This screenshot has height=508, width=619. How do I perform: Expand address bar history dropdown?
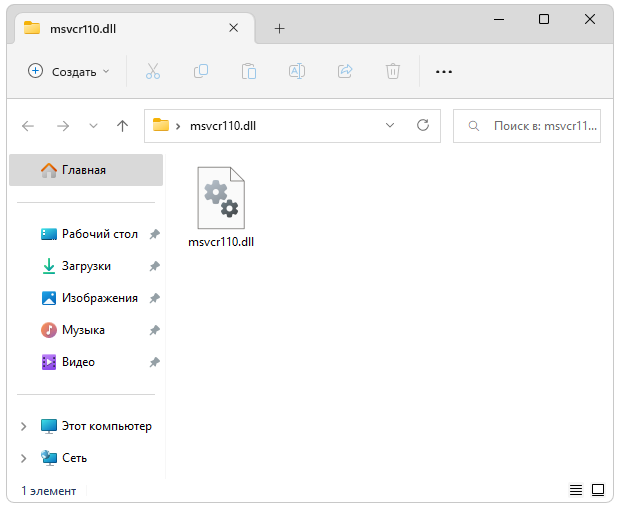[x=390, y=126]
